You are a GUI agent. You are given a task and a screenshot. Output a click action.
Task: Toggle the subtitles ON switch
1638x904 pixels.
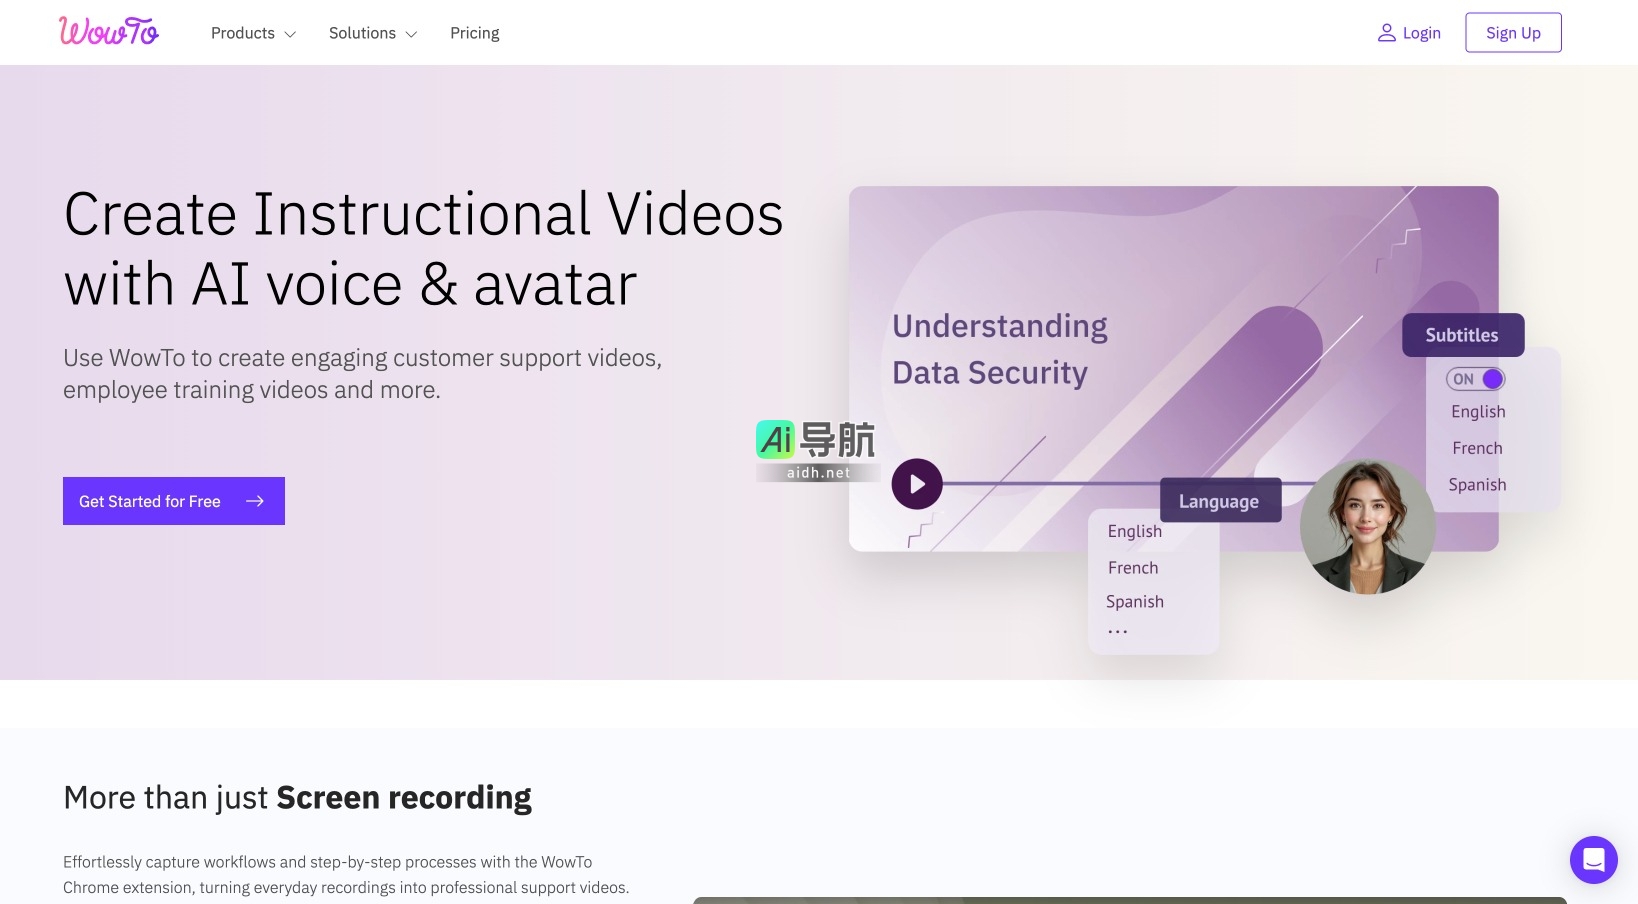(1475, 379)
